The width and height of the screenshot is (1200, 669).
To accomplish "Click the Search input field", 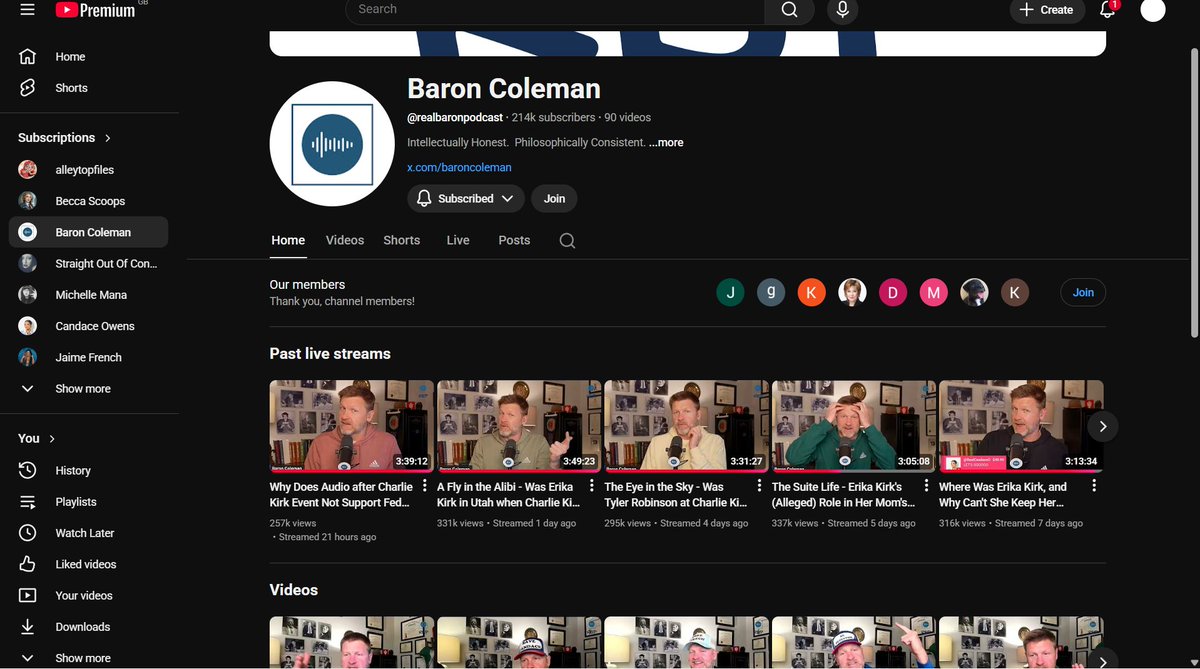I will [555, 10].
